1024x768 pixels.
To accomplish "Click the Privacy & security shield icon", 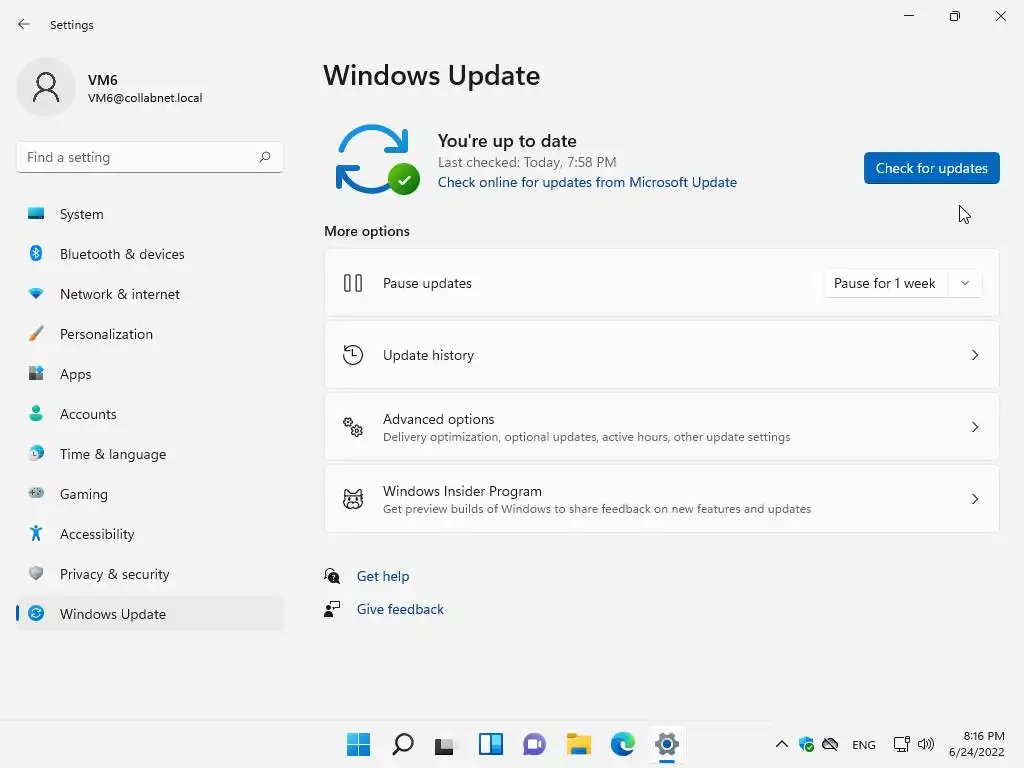I will (36, 573).
